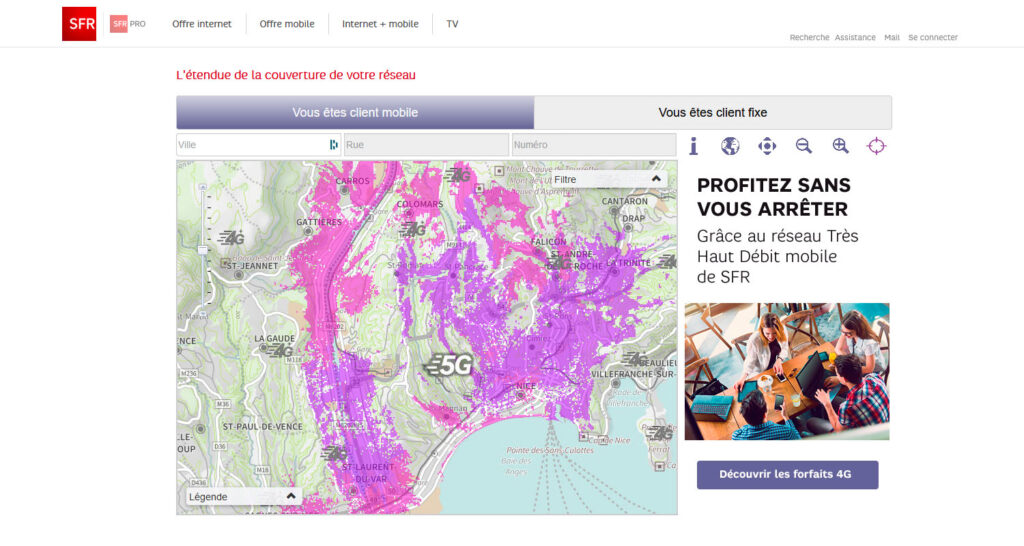This screenshot has width=1024, height=546.
Task: Click the 4G marker at the map's top near Filtre
Action: click(x=457, y=175)
